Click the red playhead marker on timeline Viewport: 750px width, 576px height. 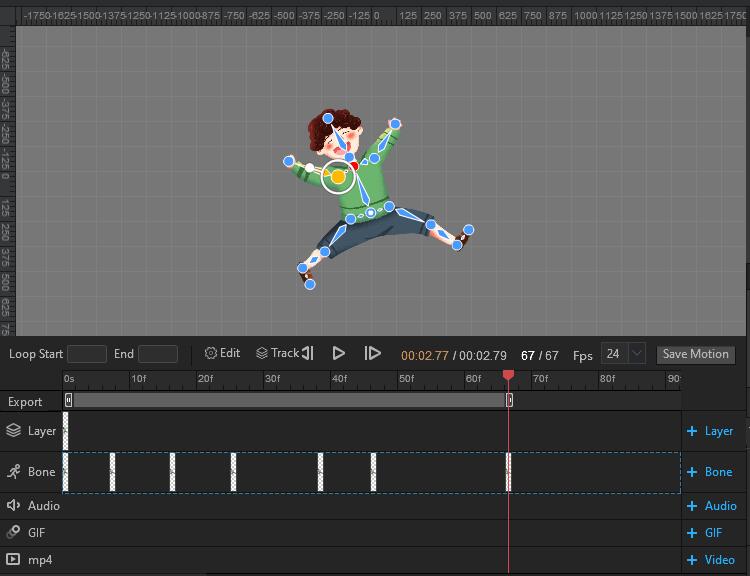(509, 375)
